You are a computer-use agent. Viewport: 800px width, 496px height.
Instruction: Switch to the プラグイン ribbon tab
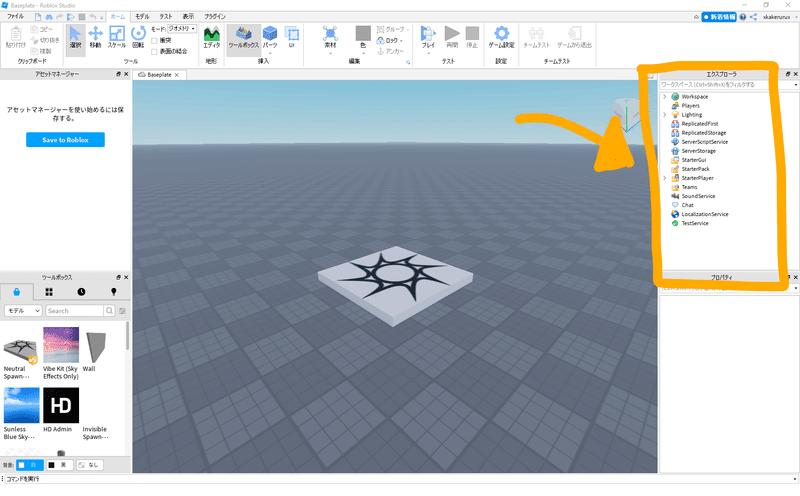[x=215, y=17]
